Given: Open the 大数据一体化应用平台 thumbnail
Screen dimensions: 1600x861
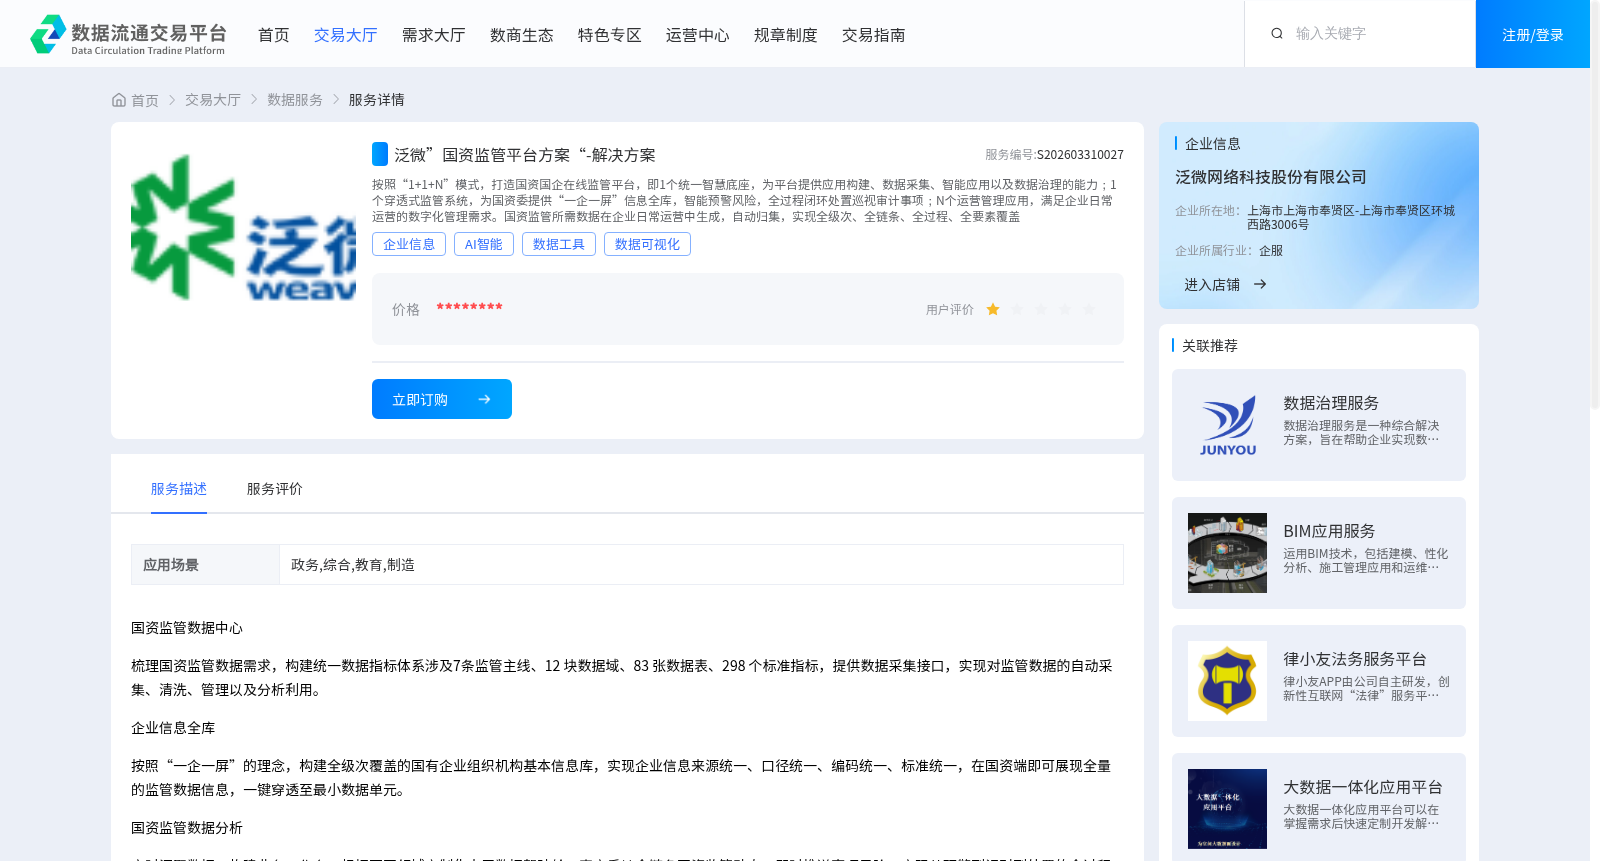Looking at the screenshot, I should 1227,809.
